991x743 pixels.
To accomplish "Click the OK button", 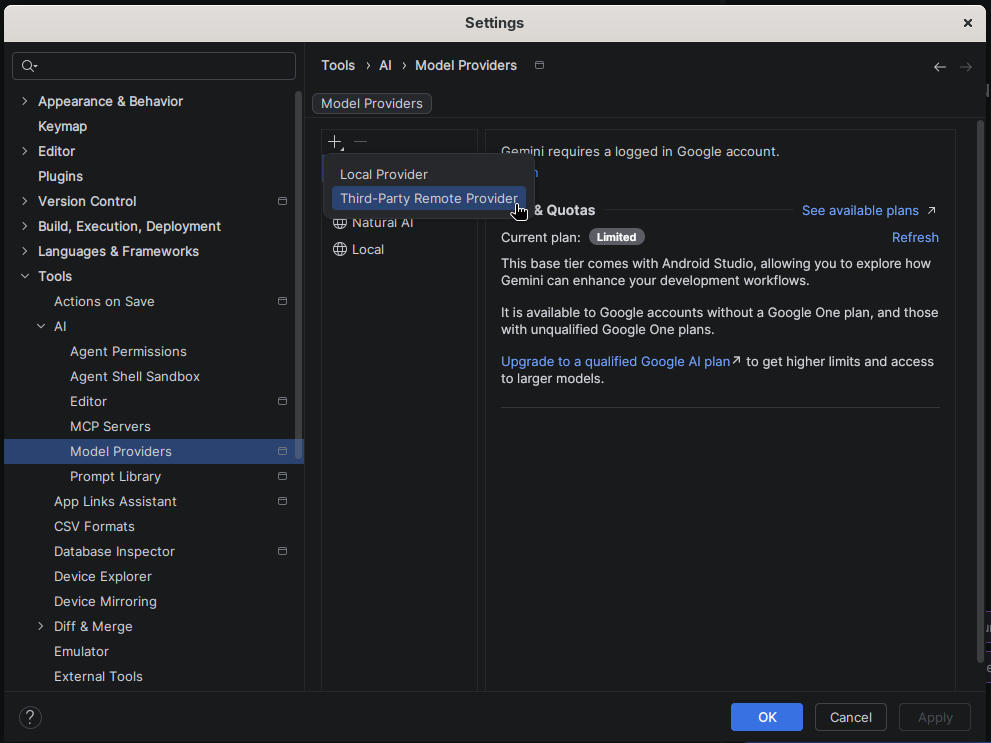I will click(767, 717).
